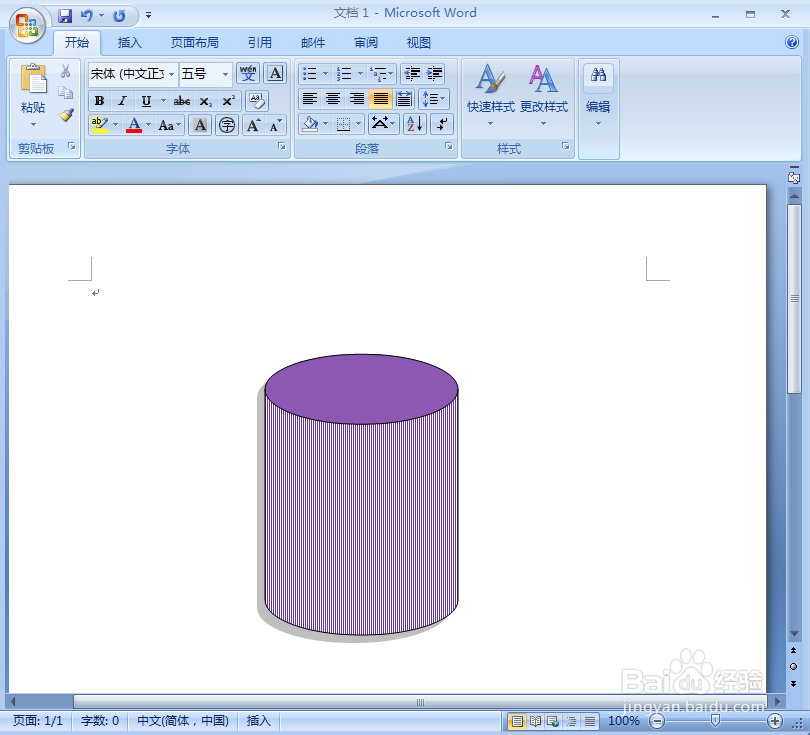Open the Font dialog launcher
This screenshot has height=735, width=810.
click(282, 147)
